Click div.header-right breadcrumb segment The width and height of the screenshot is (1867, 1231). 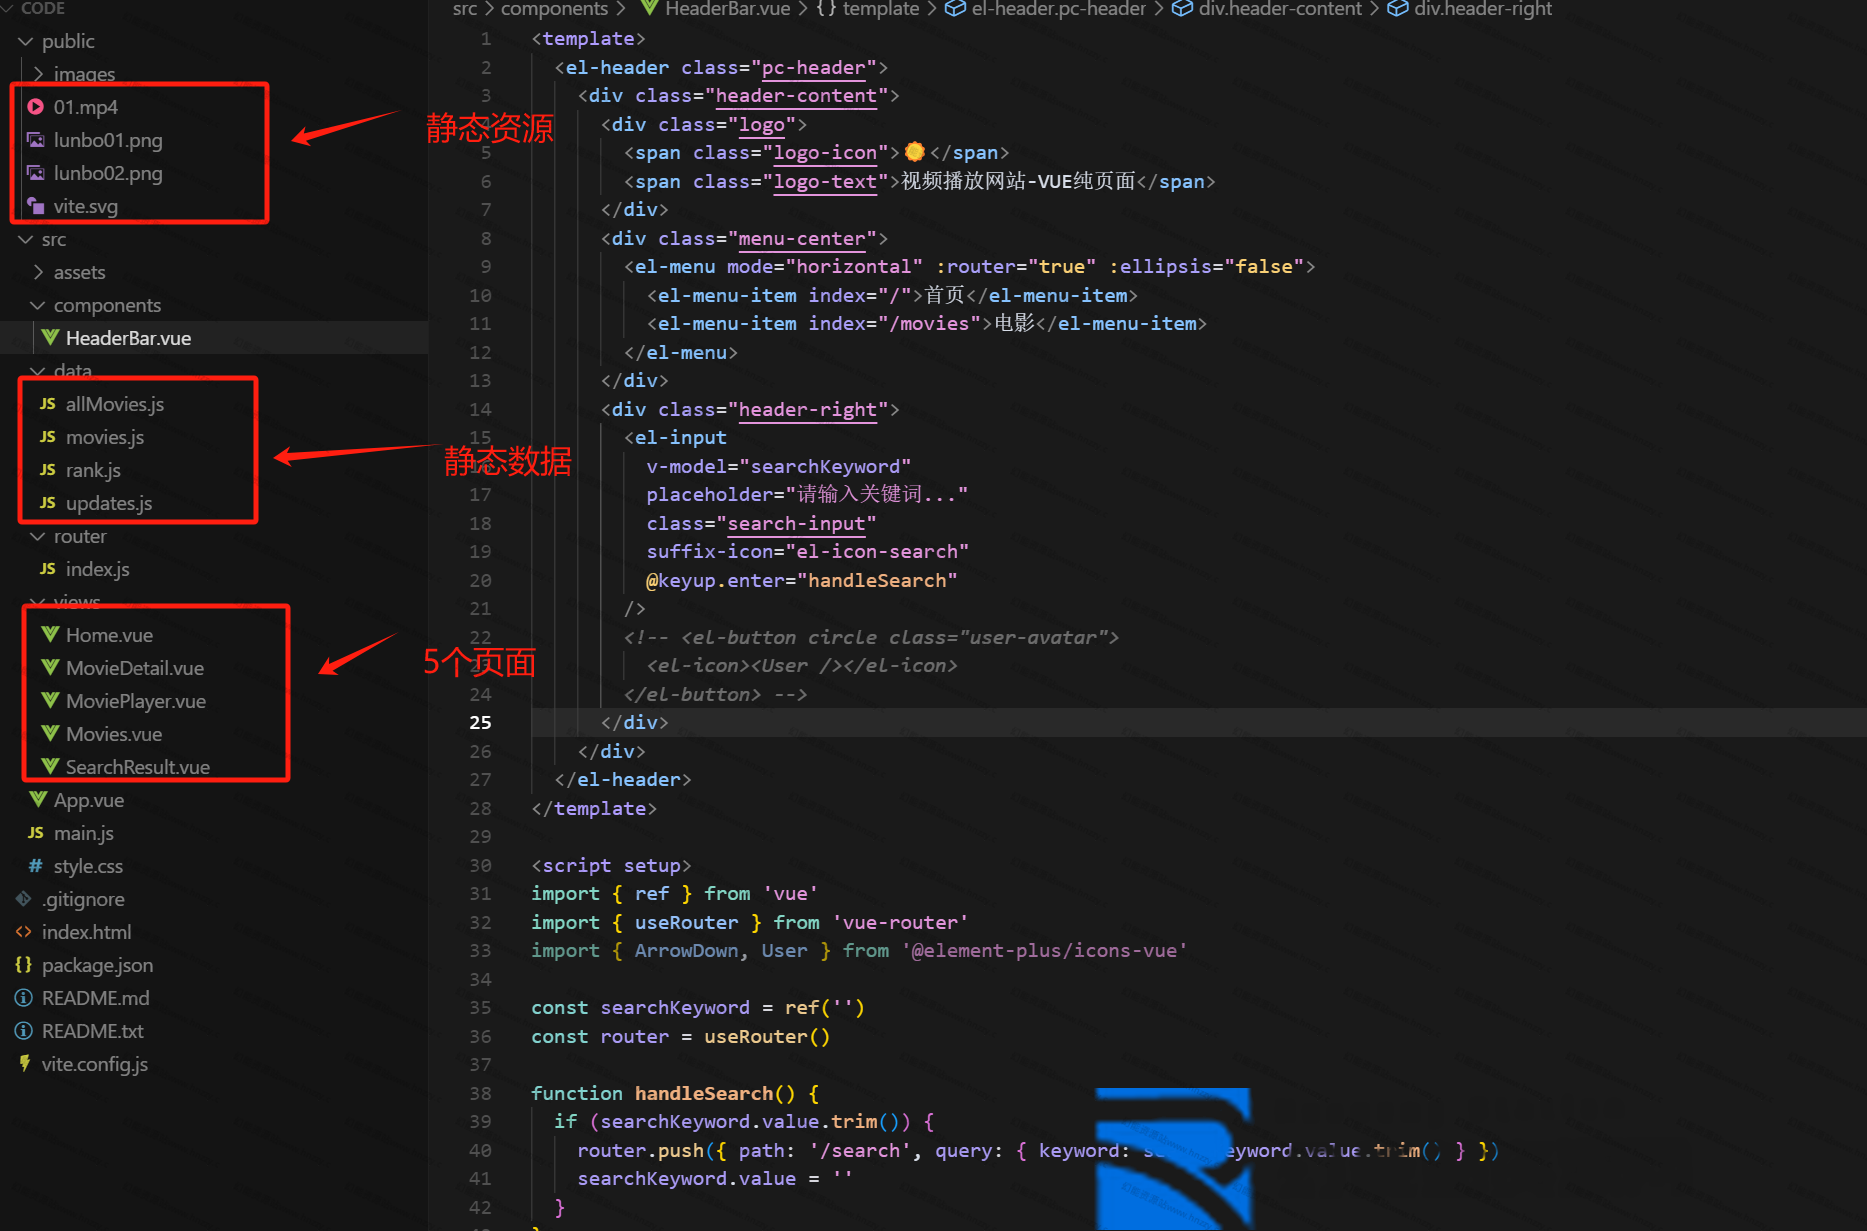coord(1482,9)
